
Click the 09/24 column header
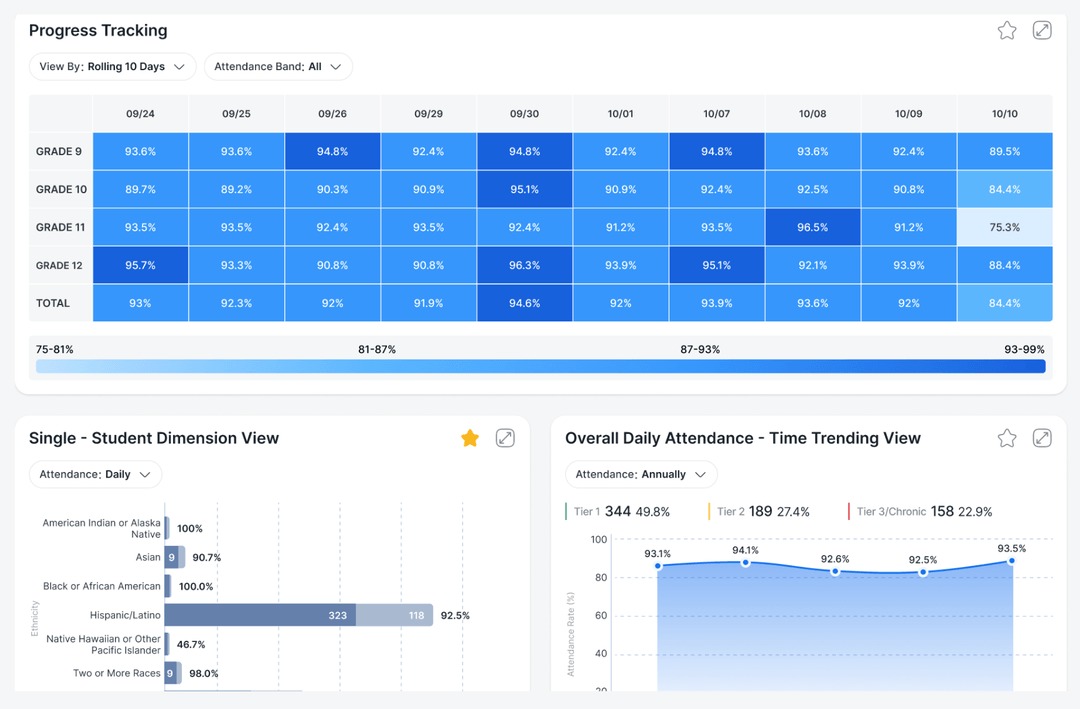coord(140,114)
